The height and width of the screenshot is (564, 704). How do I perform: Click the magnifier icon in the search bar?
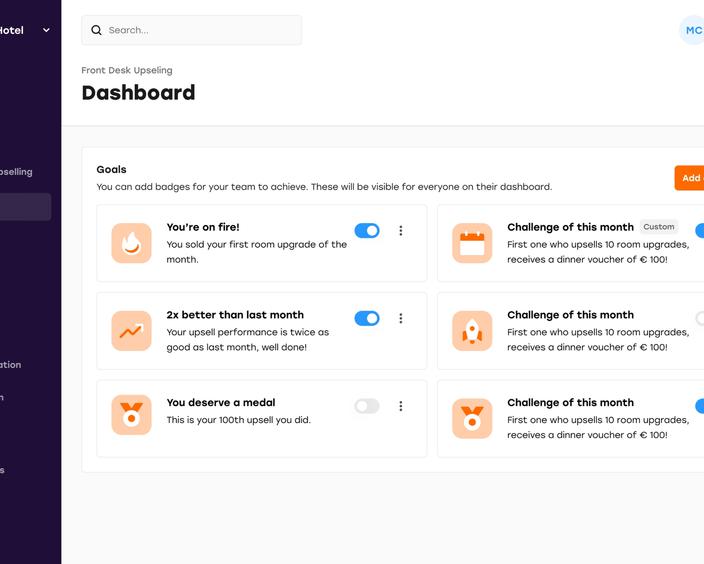click(97, 30)
